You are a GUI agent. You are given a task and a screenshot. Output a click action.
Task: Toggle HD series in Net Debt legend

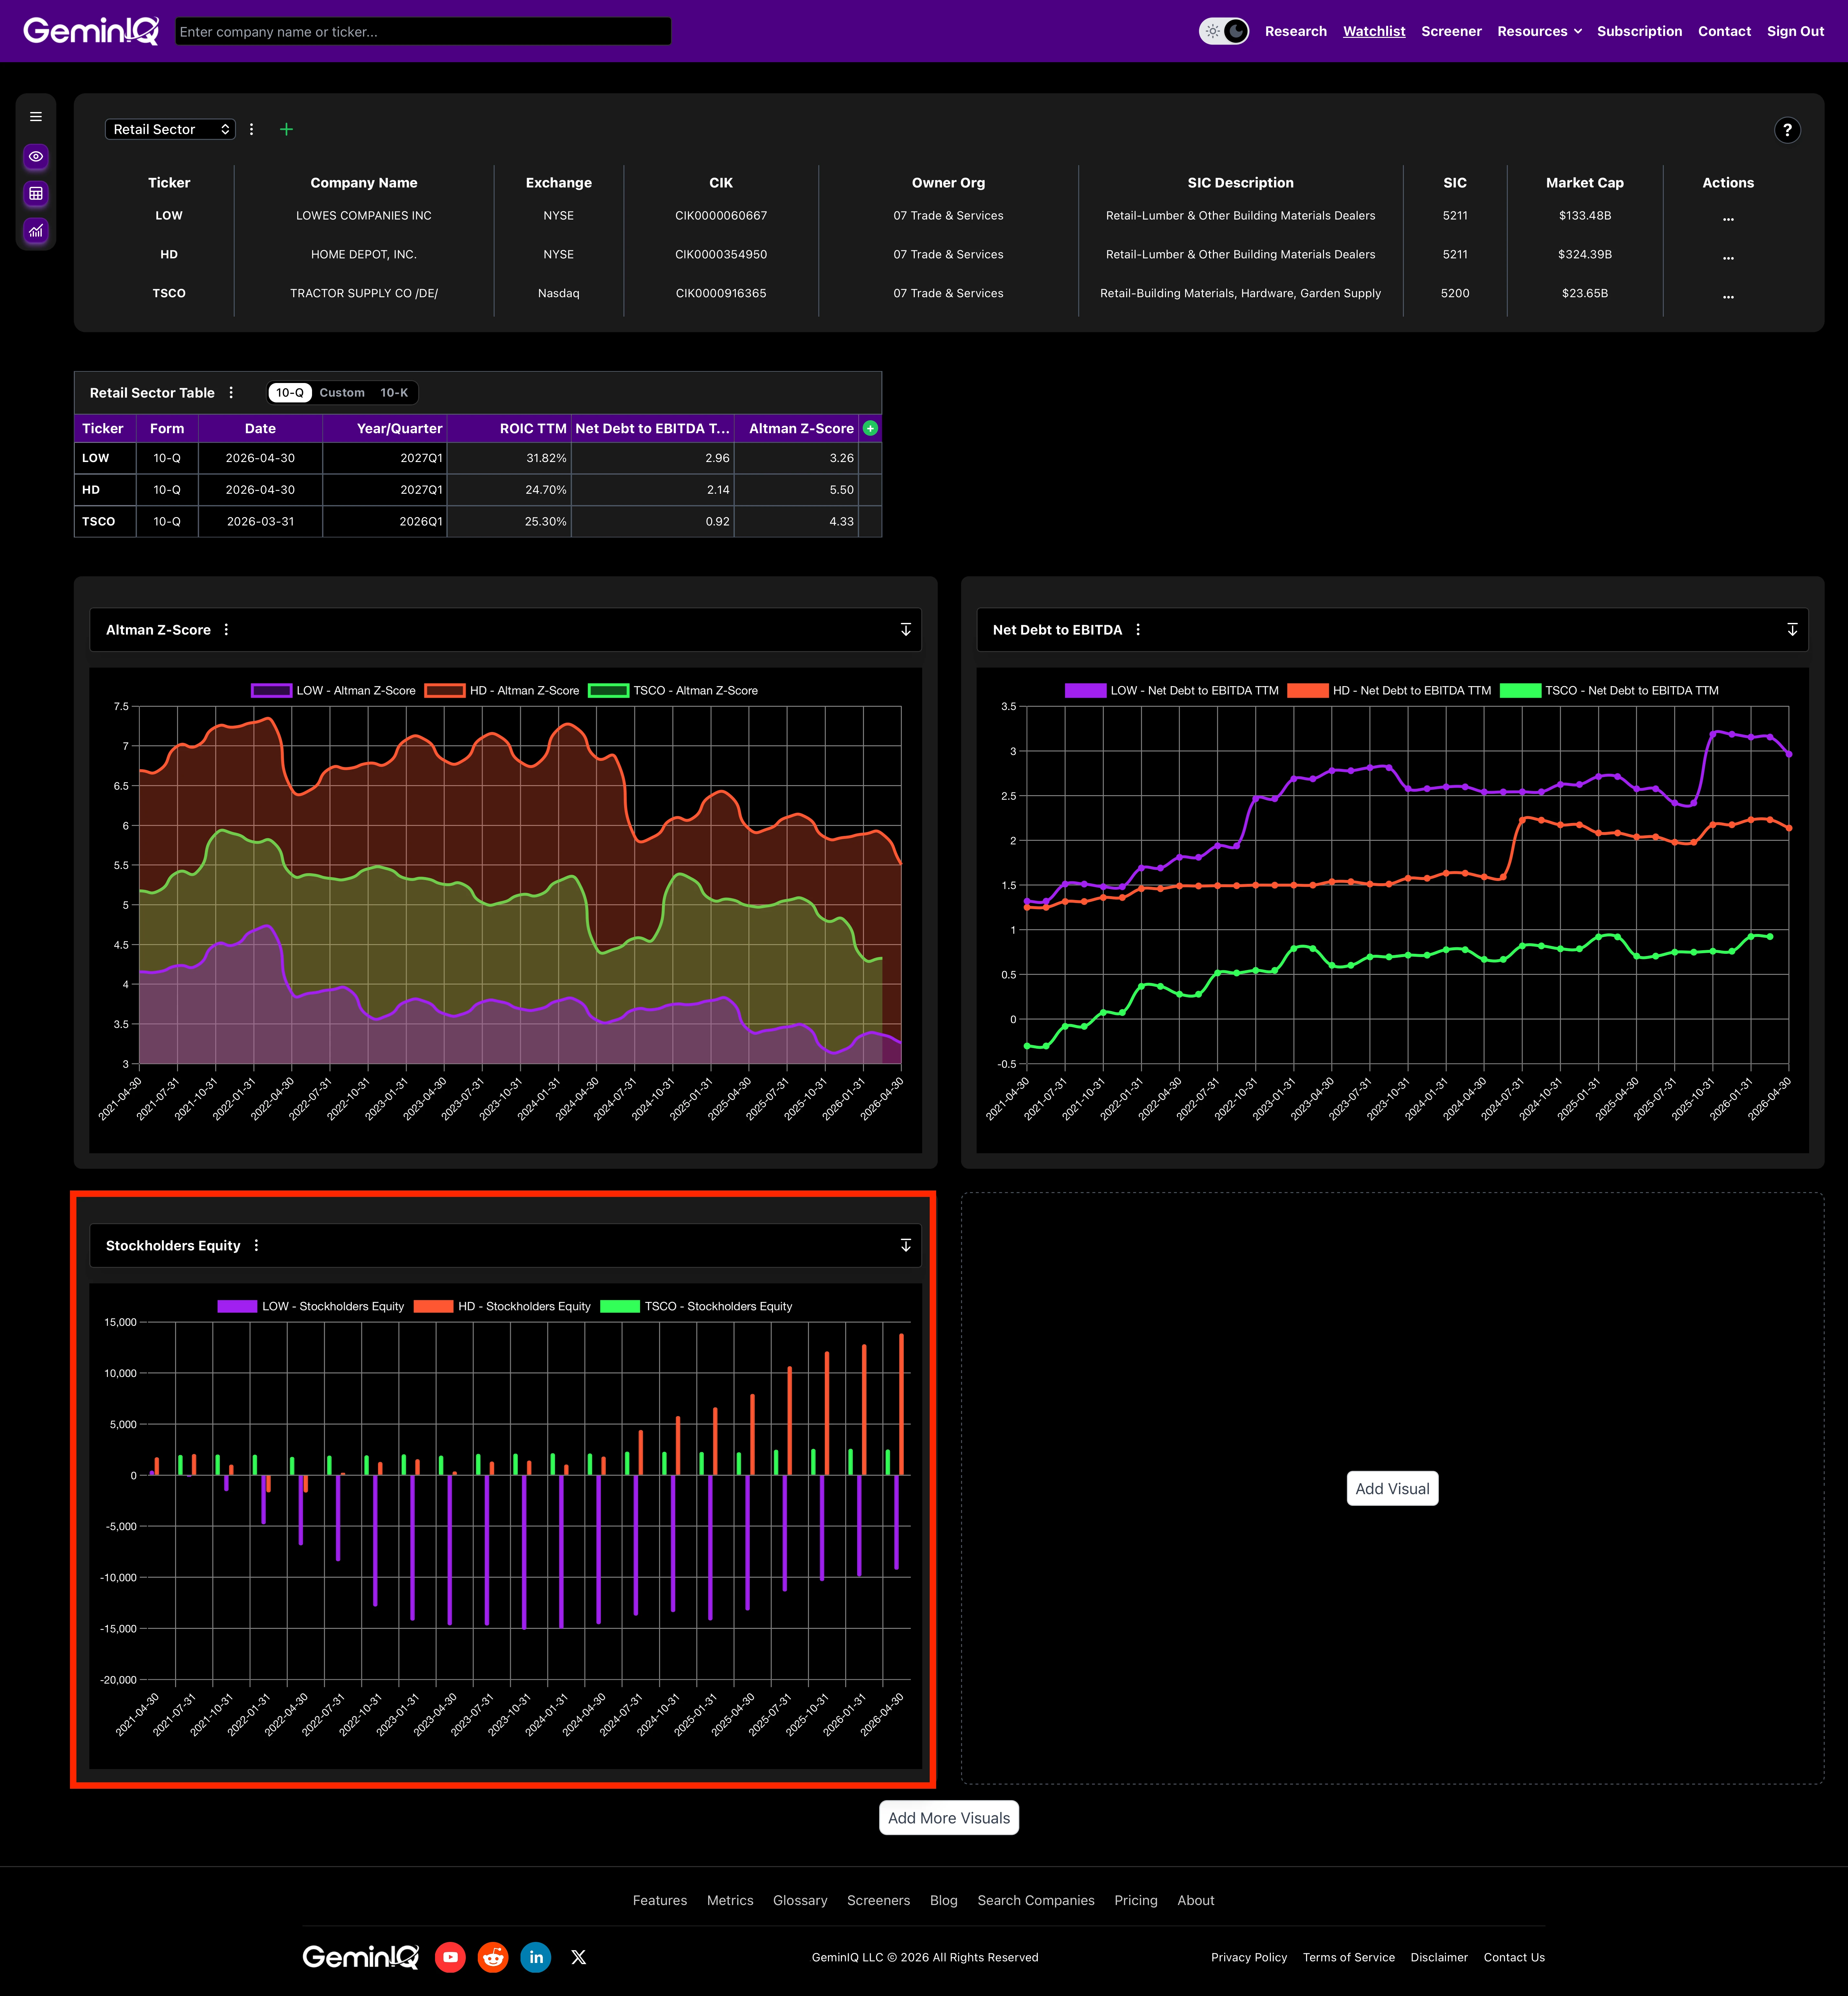tap(1389, 691)
